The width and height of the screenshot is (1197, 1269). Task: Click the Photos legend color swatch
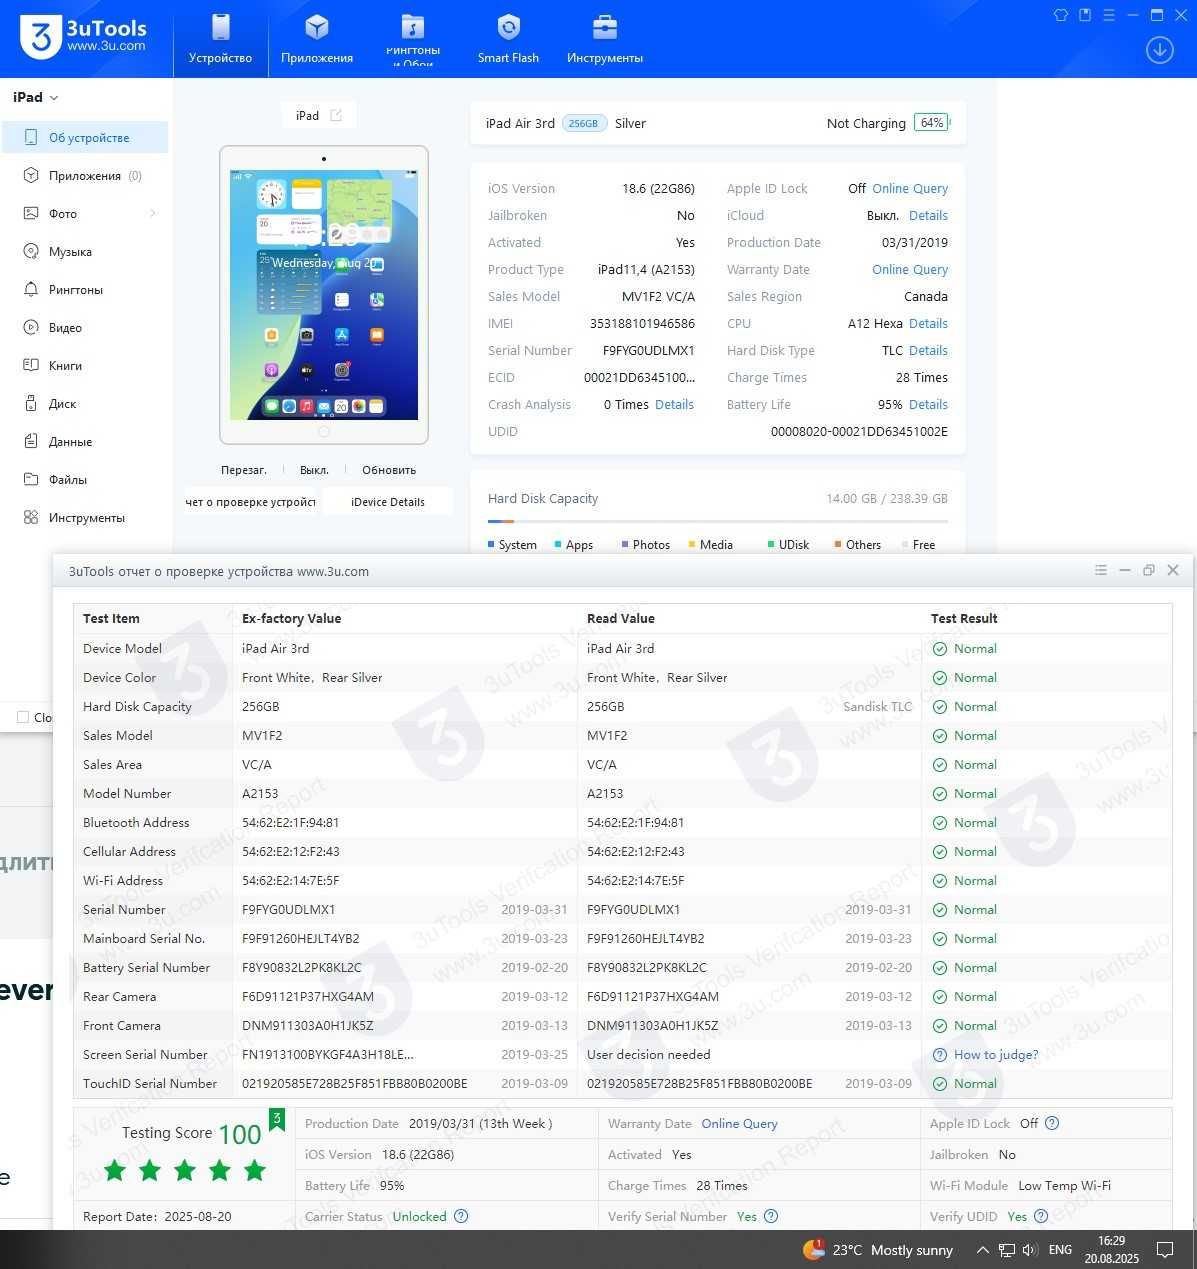[625, 544]
